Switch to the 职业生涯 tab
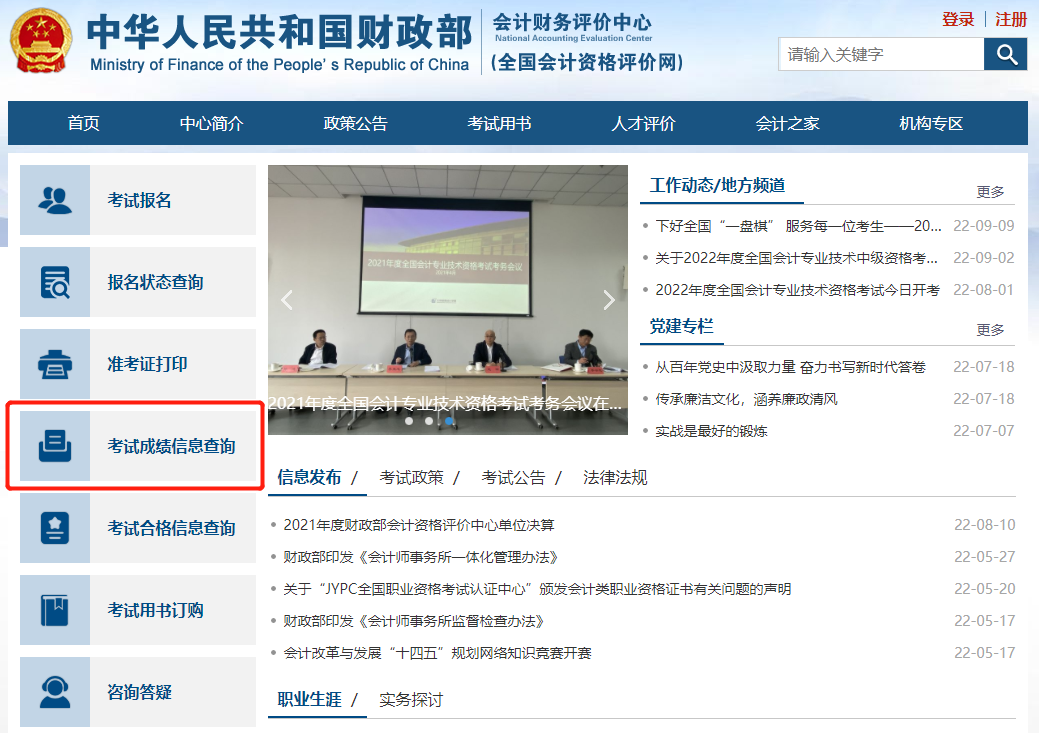Image resolution: width=1039 pixels, height=733 pixels. 309,699
